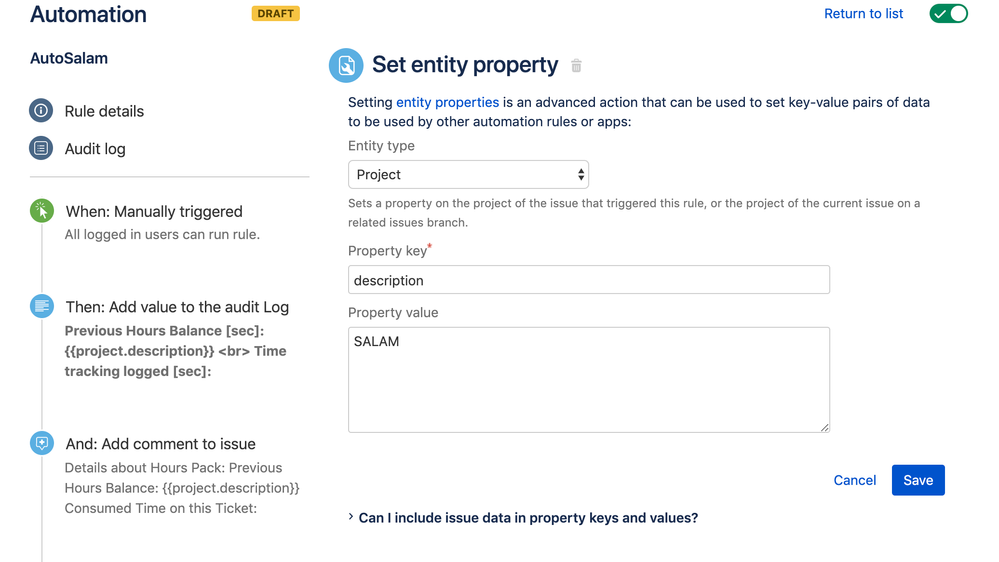Click the Property value SALAM textarea
The height and width of the screenshot is (562, 999).
click(589, 380)
